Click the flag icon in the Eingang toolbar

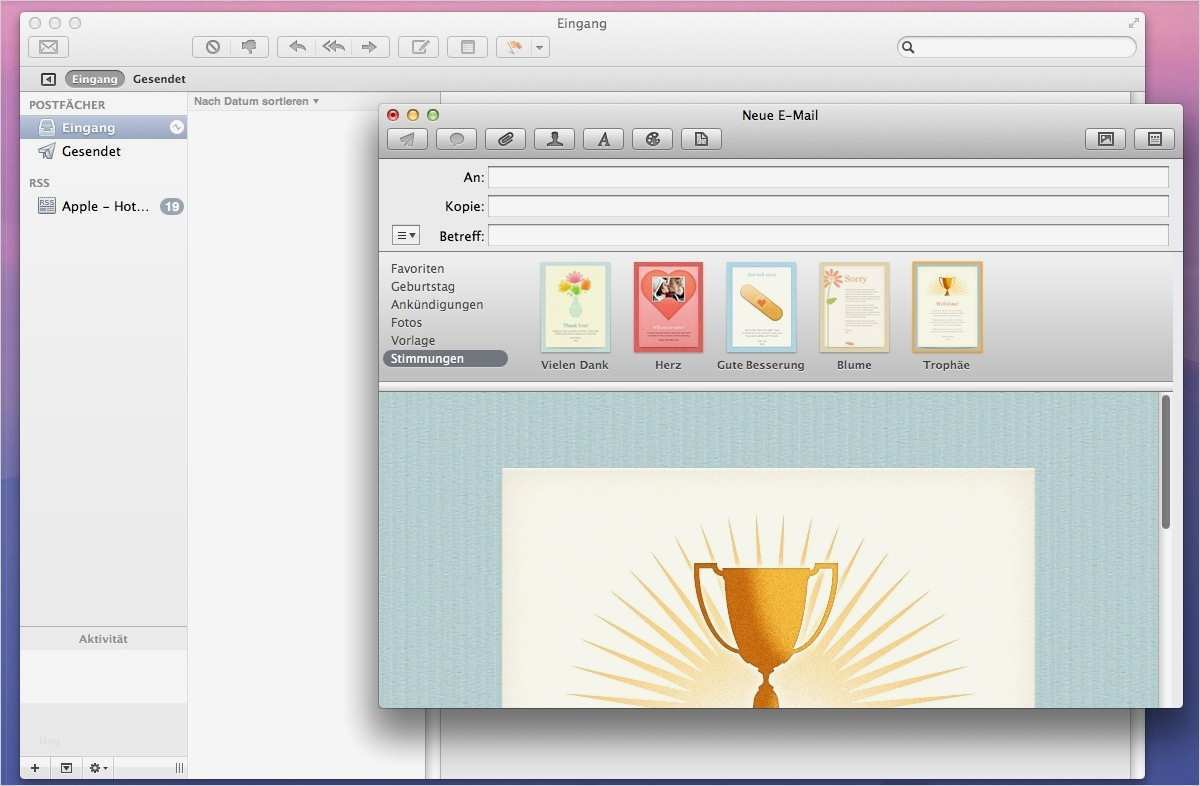513,46
